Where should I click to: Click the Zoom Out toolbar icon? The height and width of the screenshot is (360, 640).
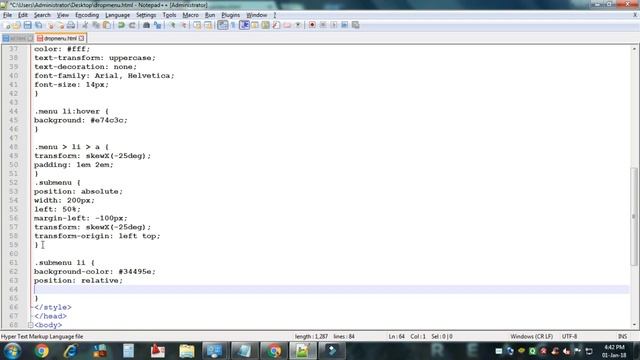[183, 25]
